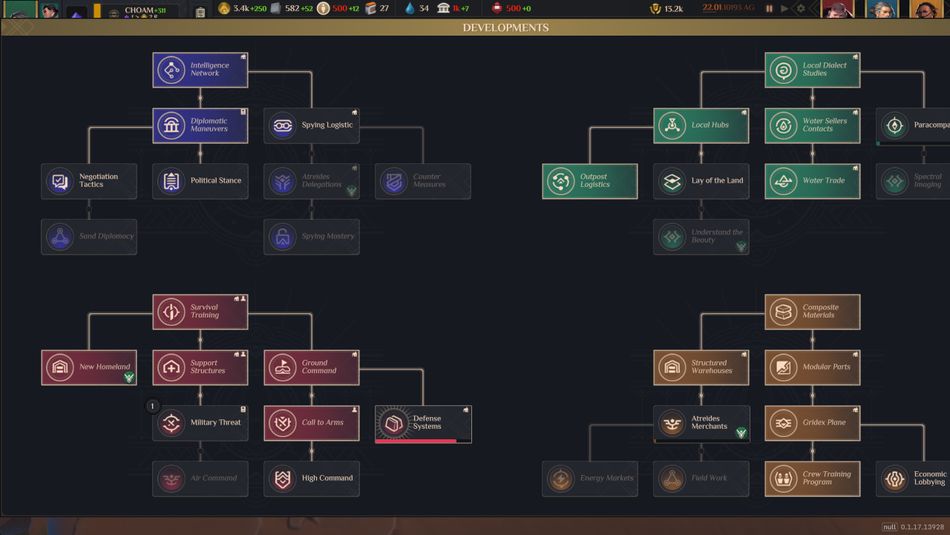Click the Defense Systems red progress bar
The height and width of the screenshot is (535, 950).
point(416,442)
